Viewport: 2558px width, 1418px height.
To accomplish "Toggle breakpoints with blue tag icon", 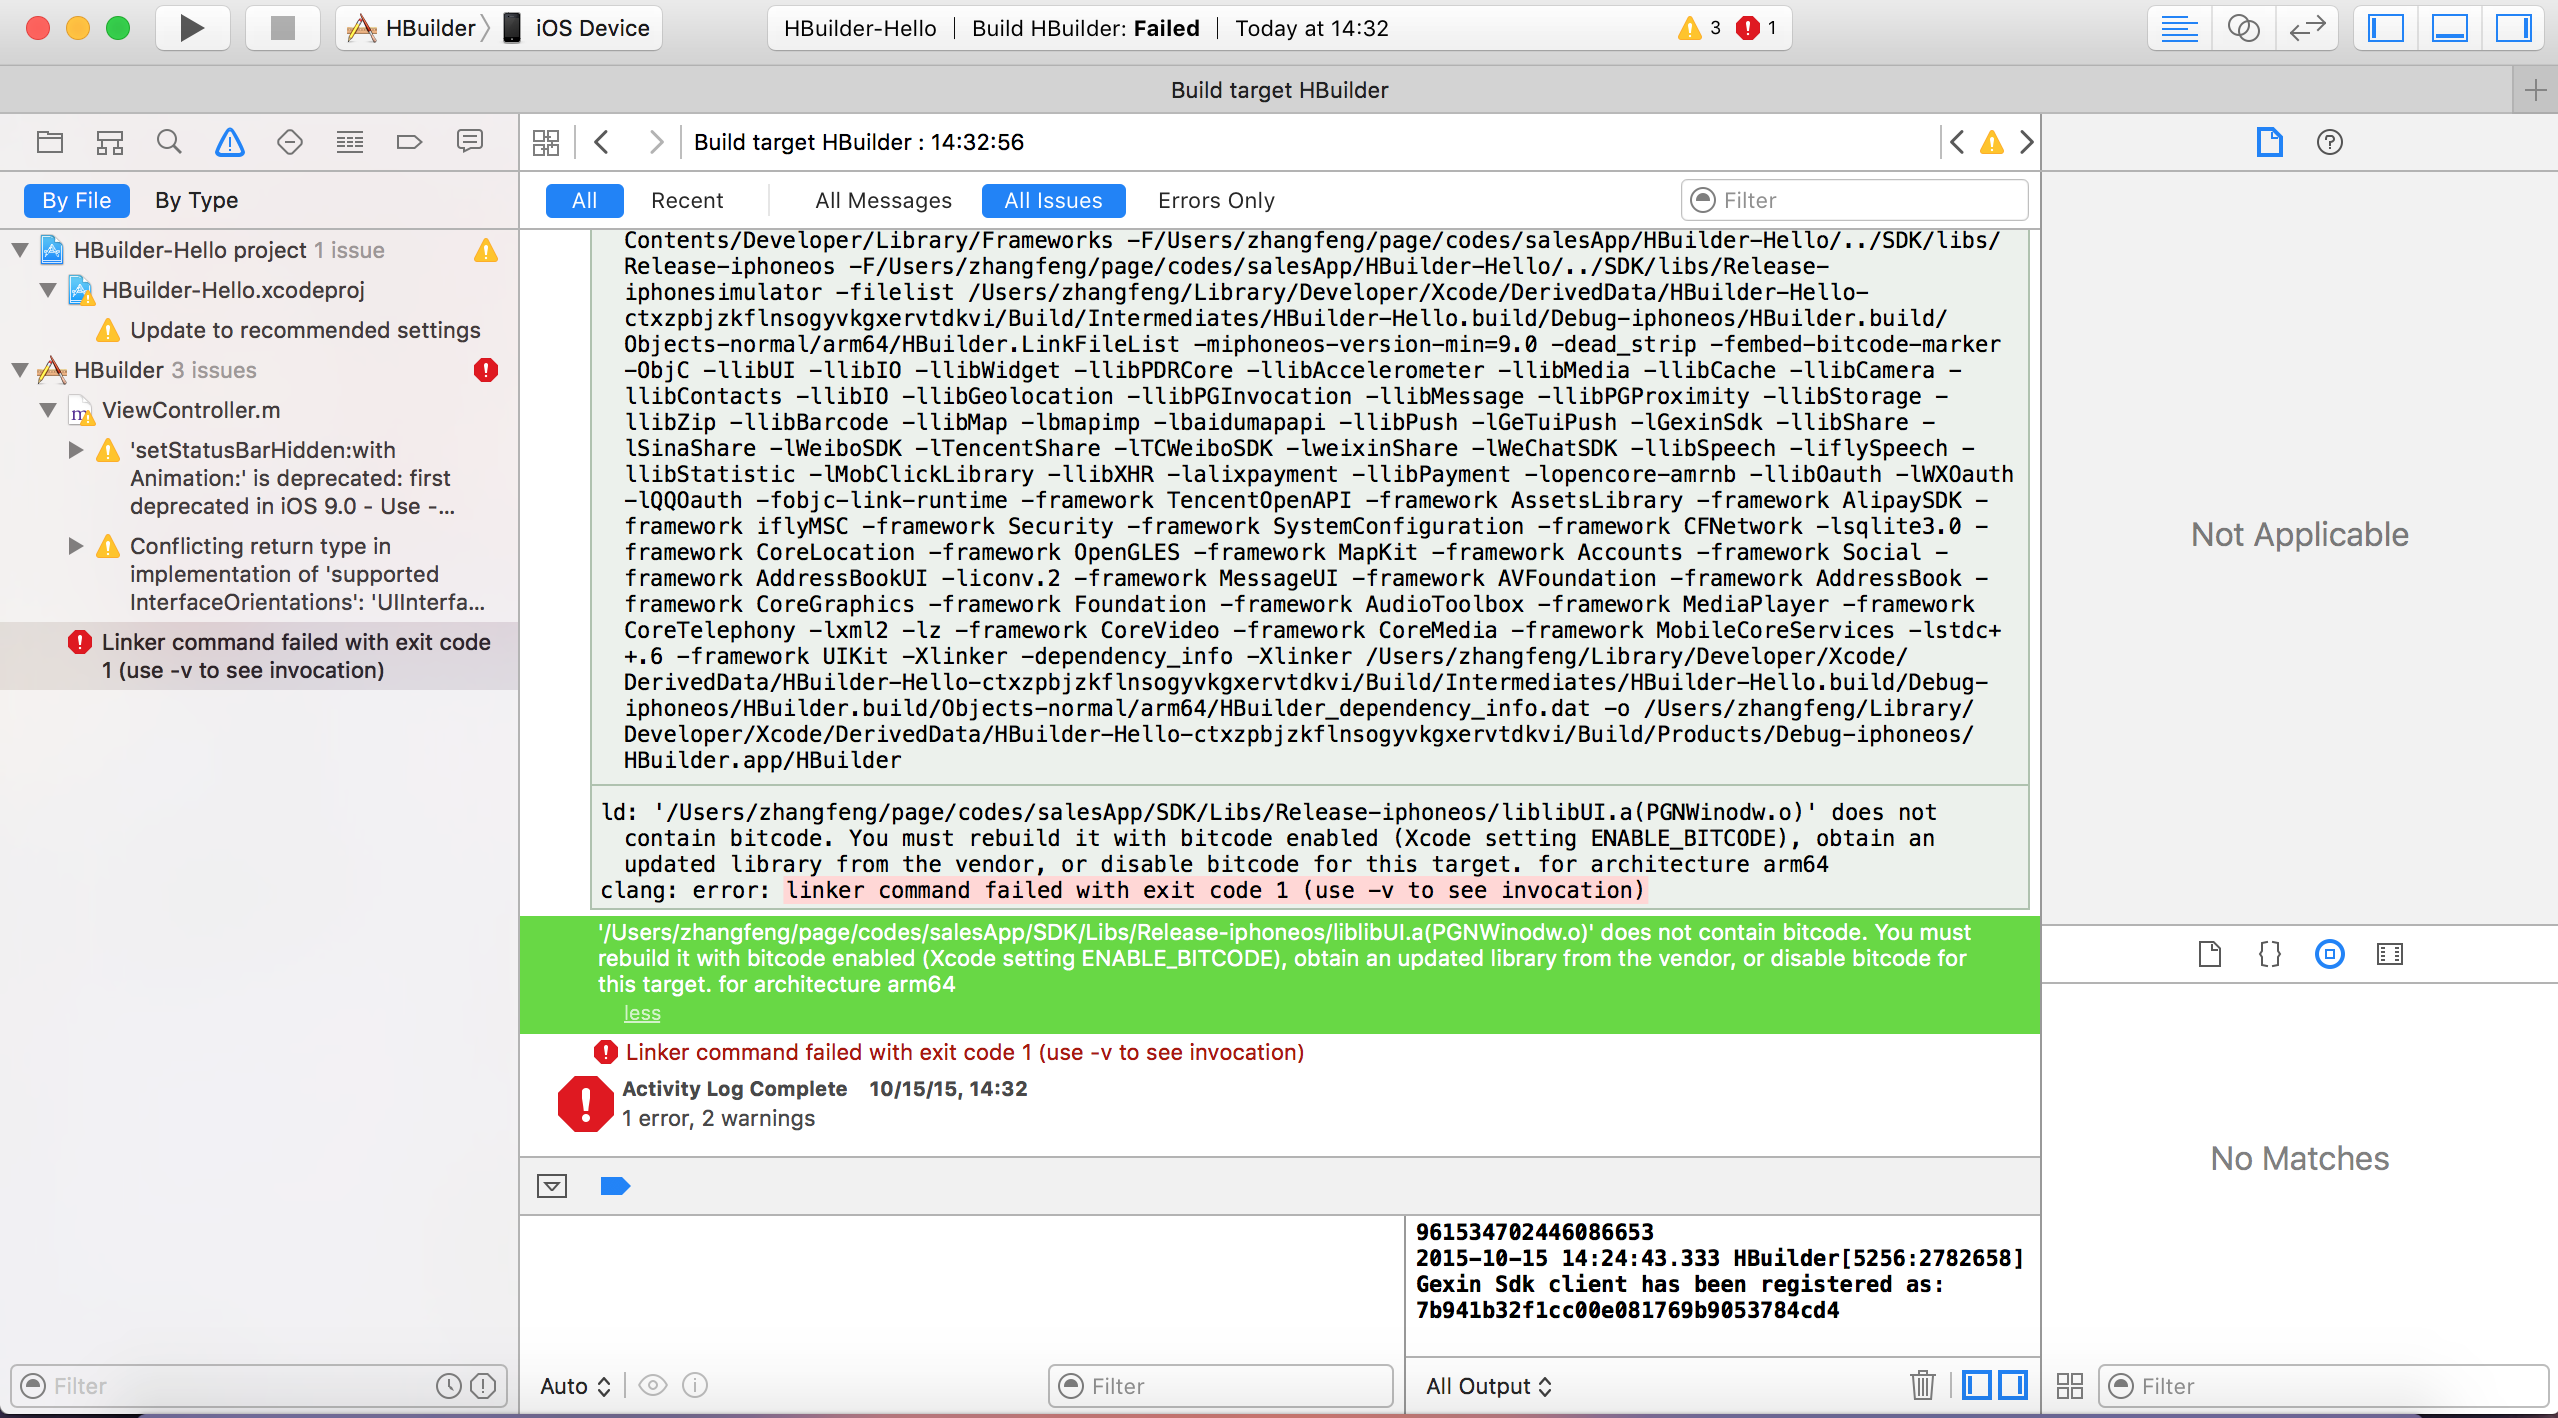I will [x=615, y=1186].
